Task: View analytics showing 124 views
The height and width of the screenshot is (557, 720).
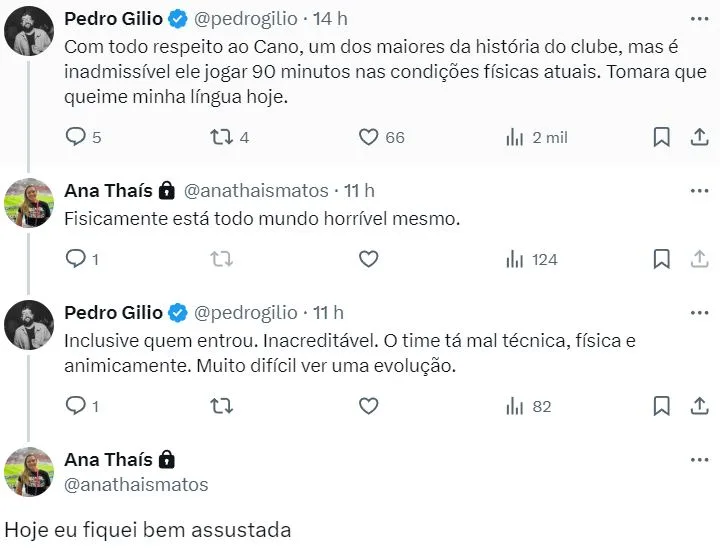Action: point(516,259)
